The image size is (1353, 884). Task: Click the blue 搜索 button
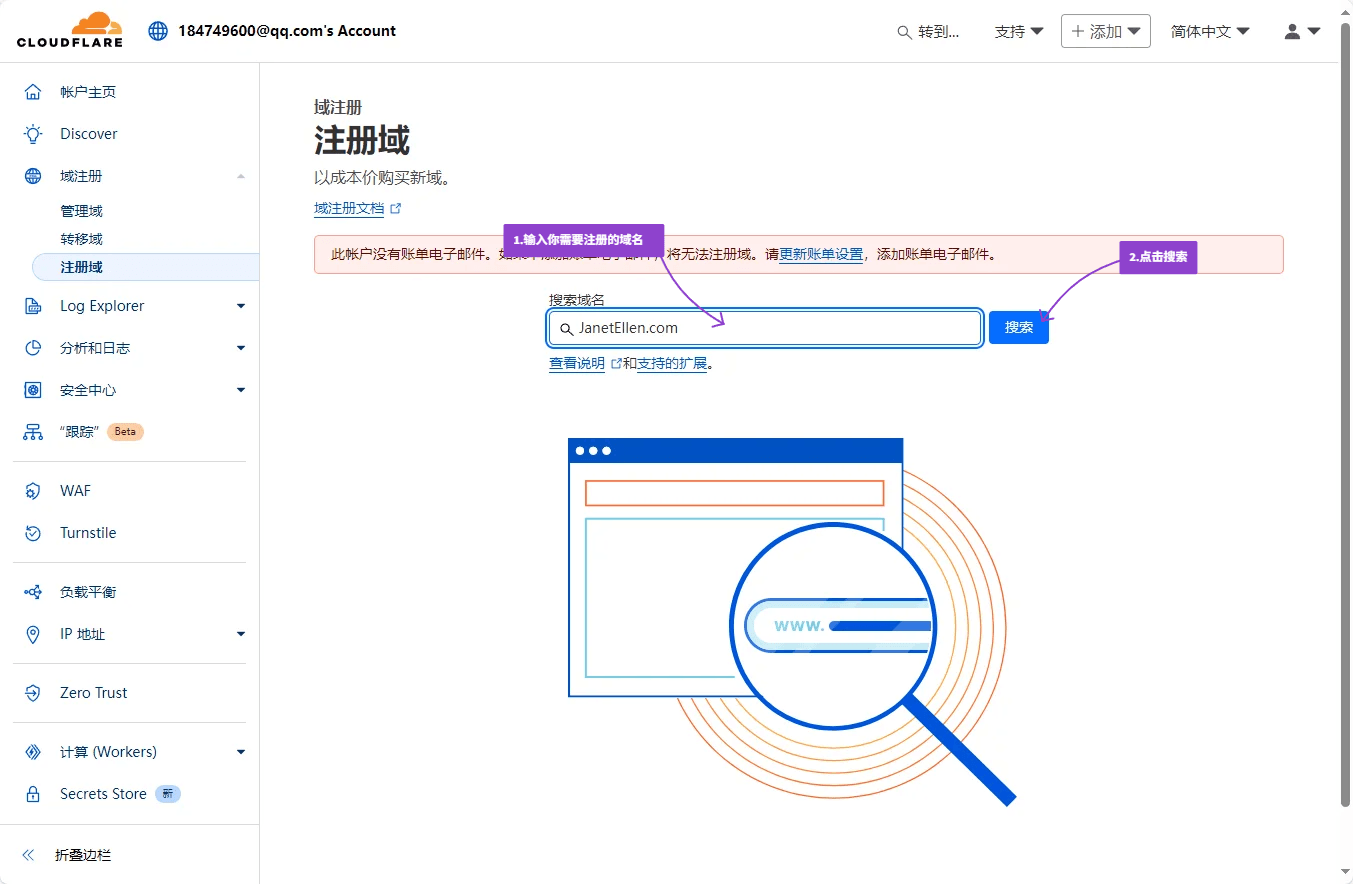tap(1018, 328)
